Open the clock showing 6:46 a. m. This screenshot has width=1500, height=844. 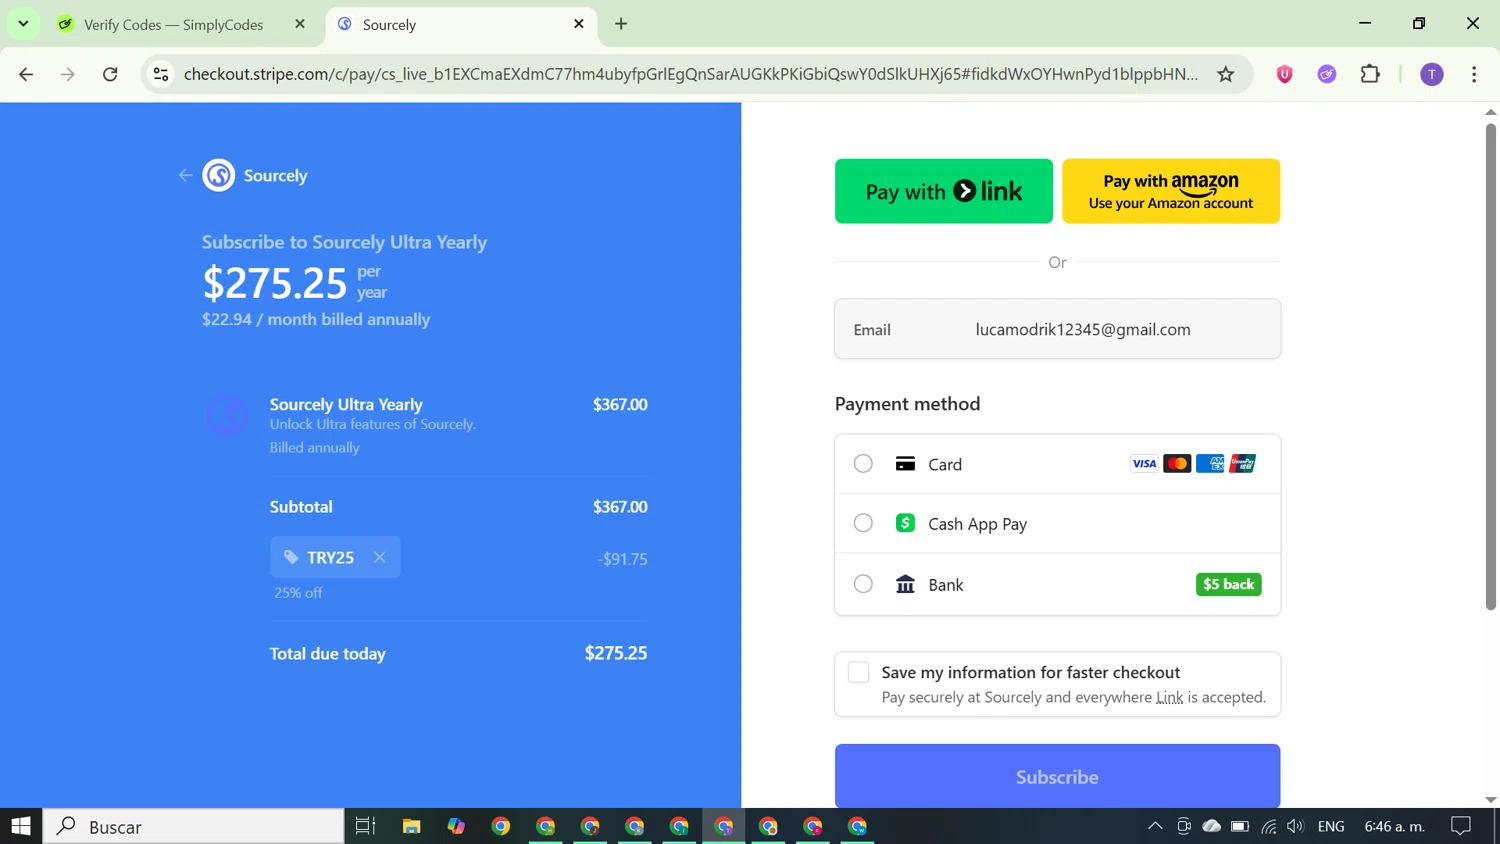(1395, 826)
